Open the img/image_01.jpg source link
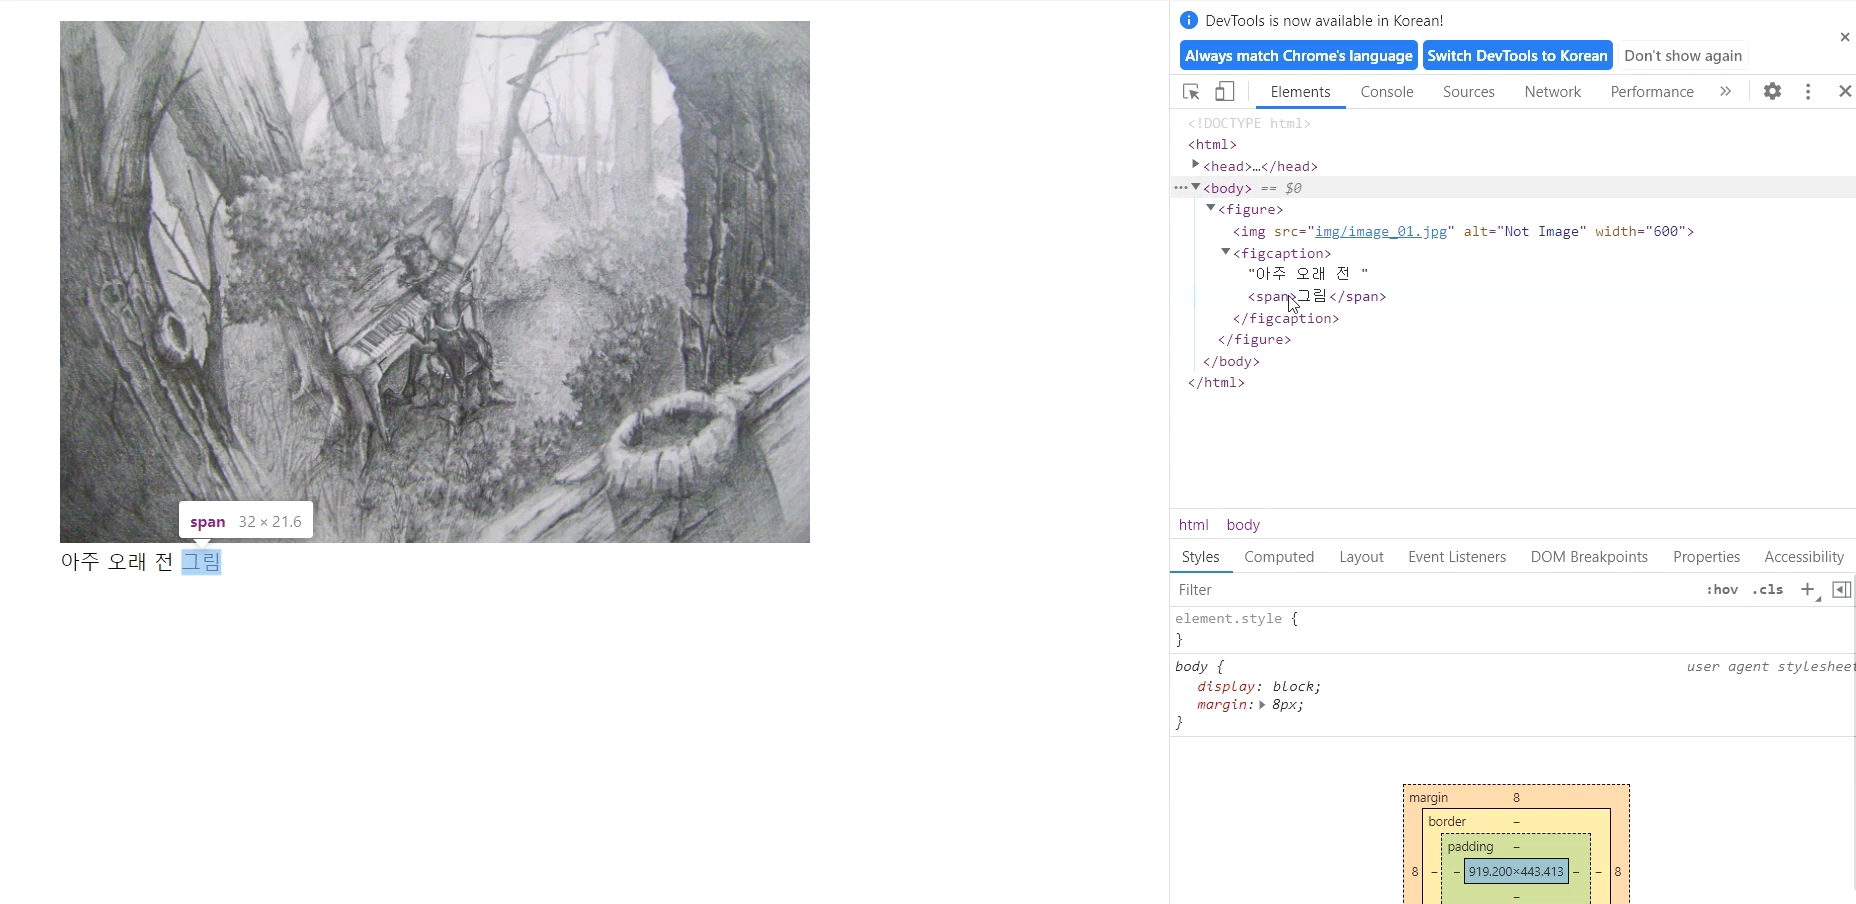The height and width of the screenshot is (904, 1856). pos(1380,231)
